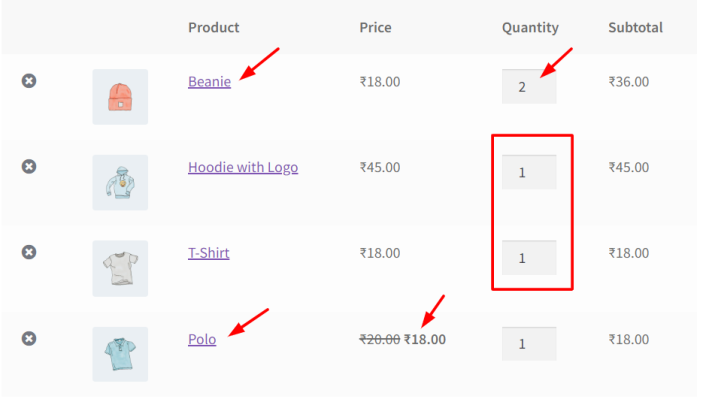The width and height of the screenshot is (703, 405).
Task: Click the Polo discounted ₹18.00 price
Action: coord(425,339)
